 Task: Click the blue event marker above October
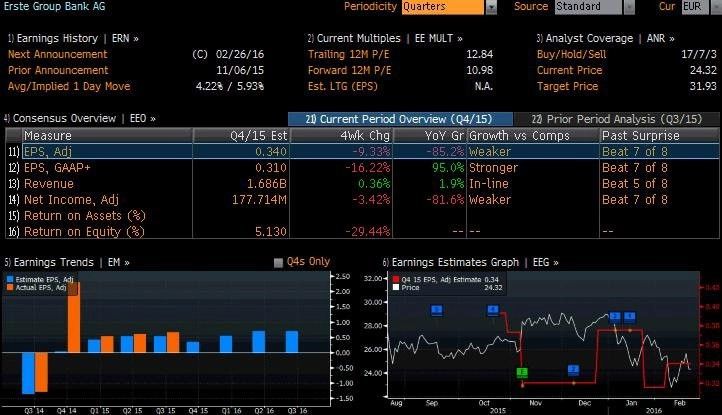pos(493,310)
